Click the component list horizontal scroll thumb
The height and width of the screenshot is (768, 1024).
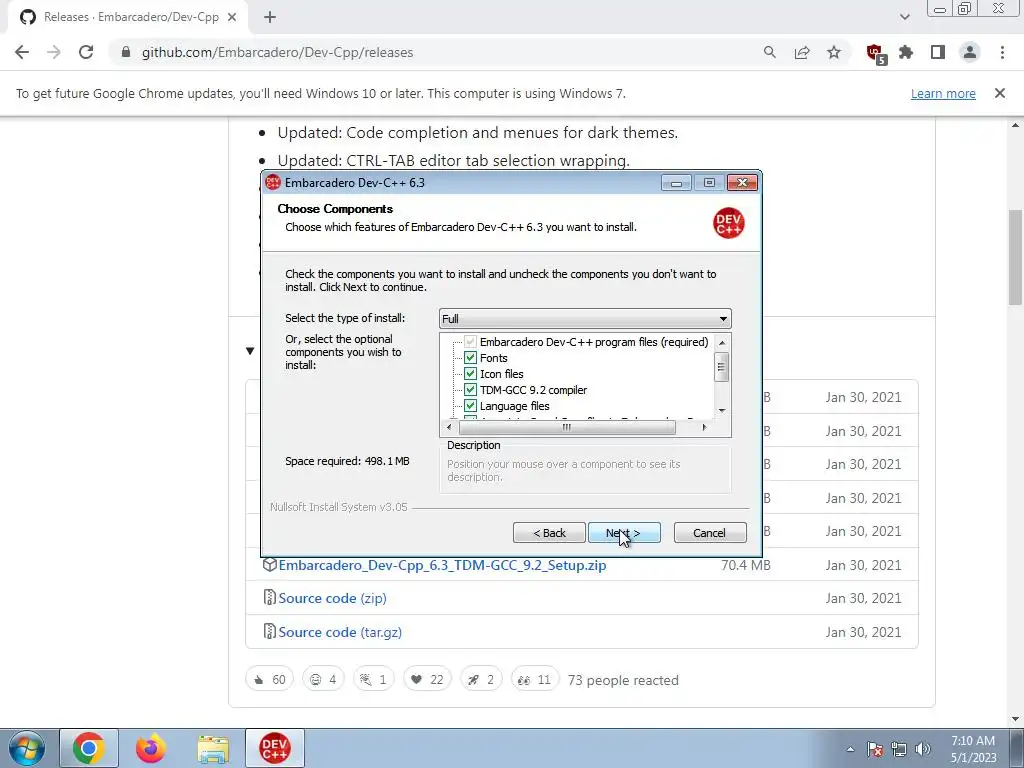pos(567,428)
